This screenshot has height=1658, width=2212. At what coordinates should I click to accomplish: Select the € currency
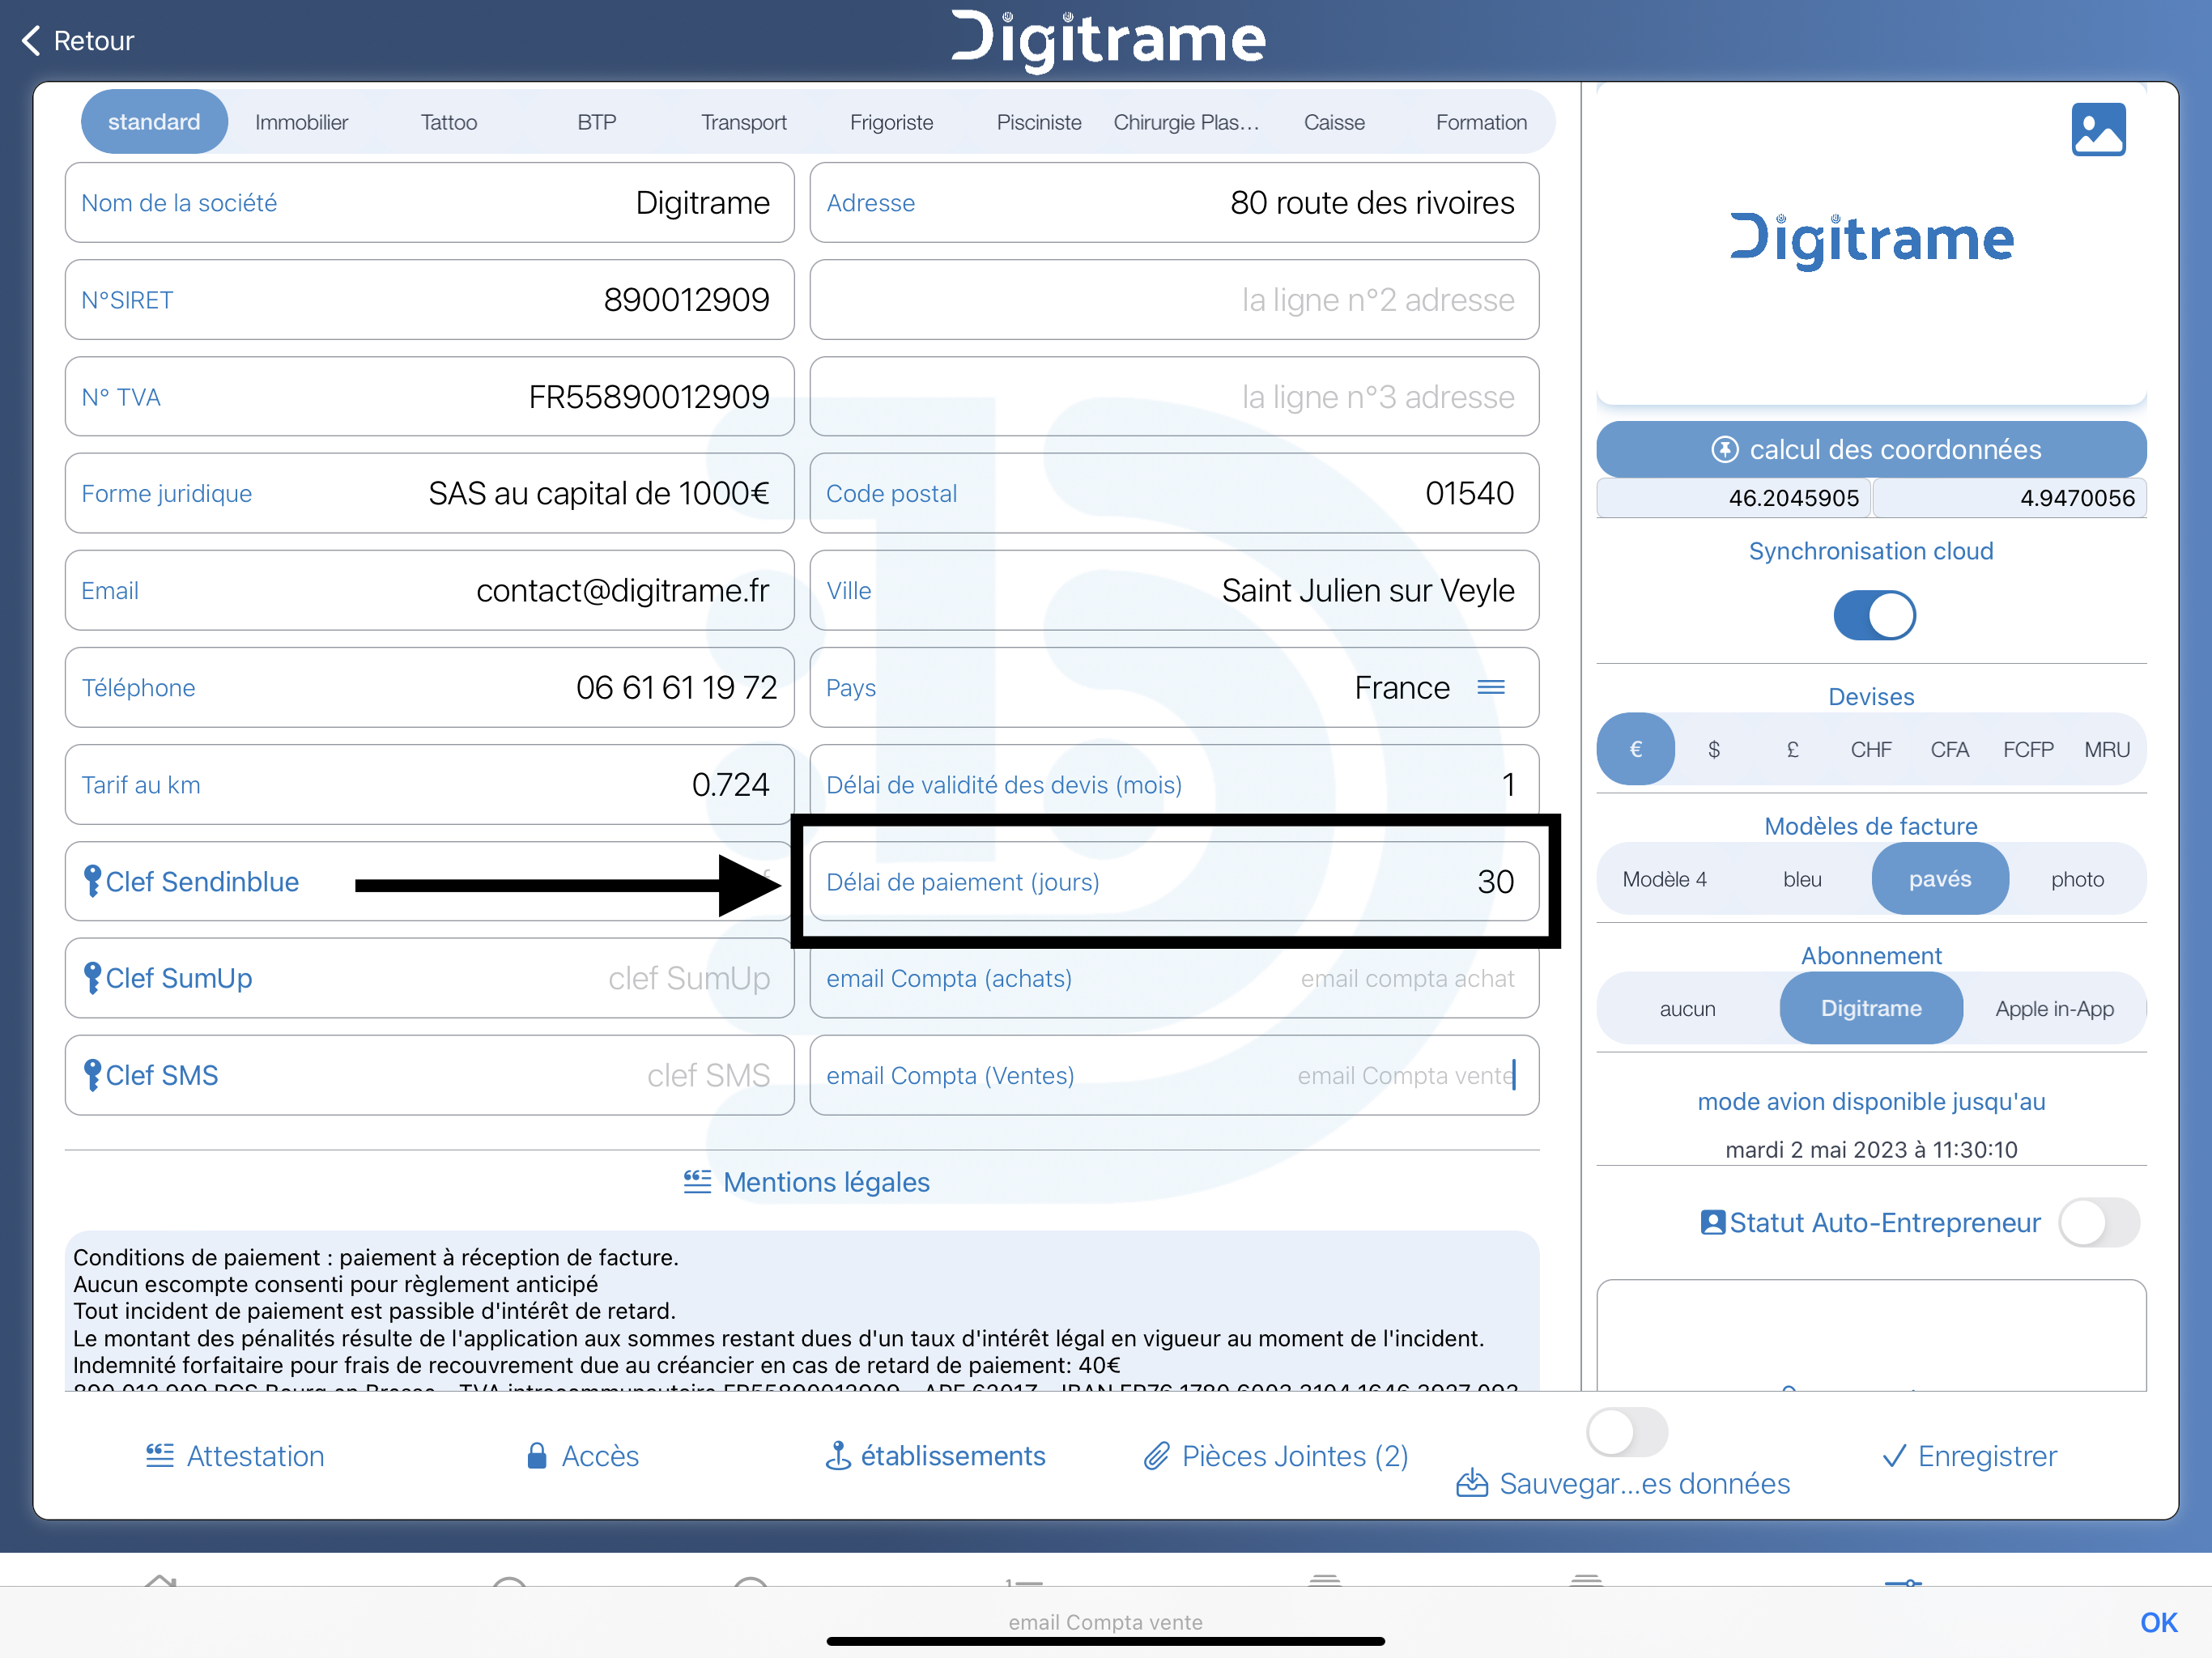[x=1636, y=749]
